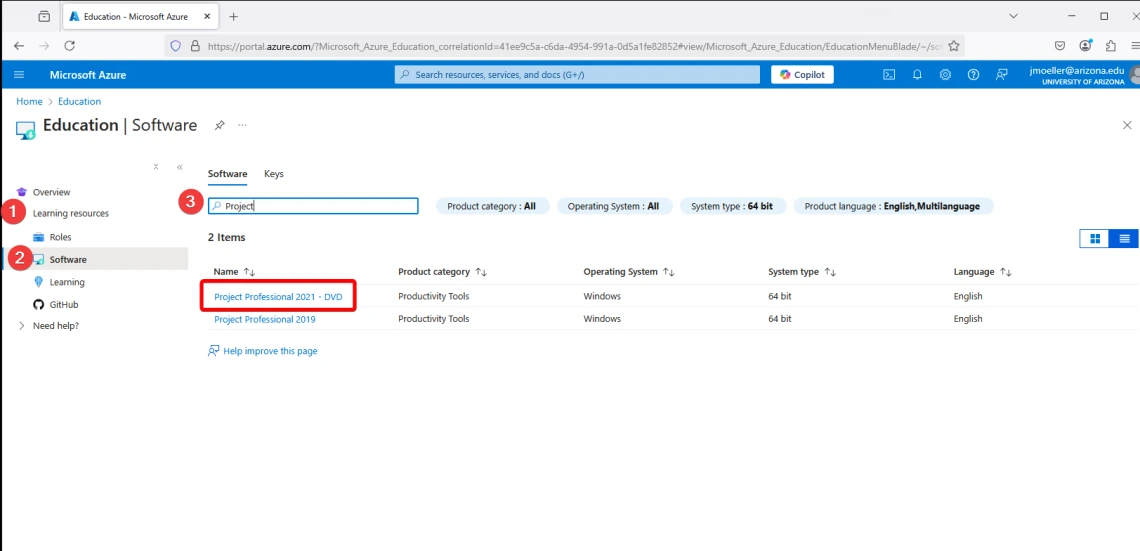Open the Firefox account icon
This screenshot has width=1140, height=551.
(1085, 46)
